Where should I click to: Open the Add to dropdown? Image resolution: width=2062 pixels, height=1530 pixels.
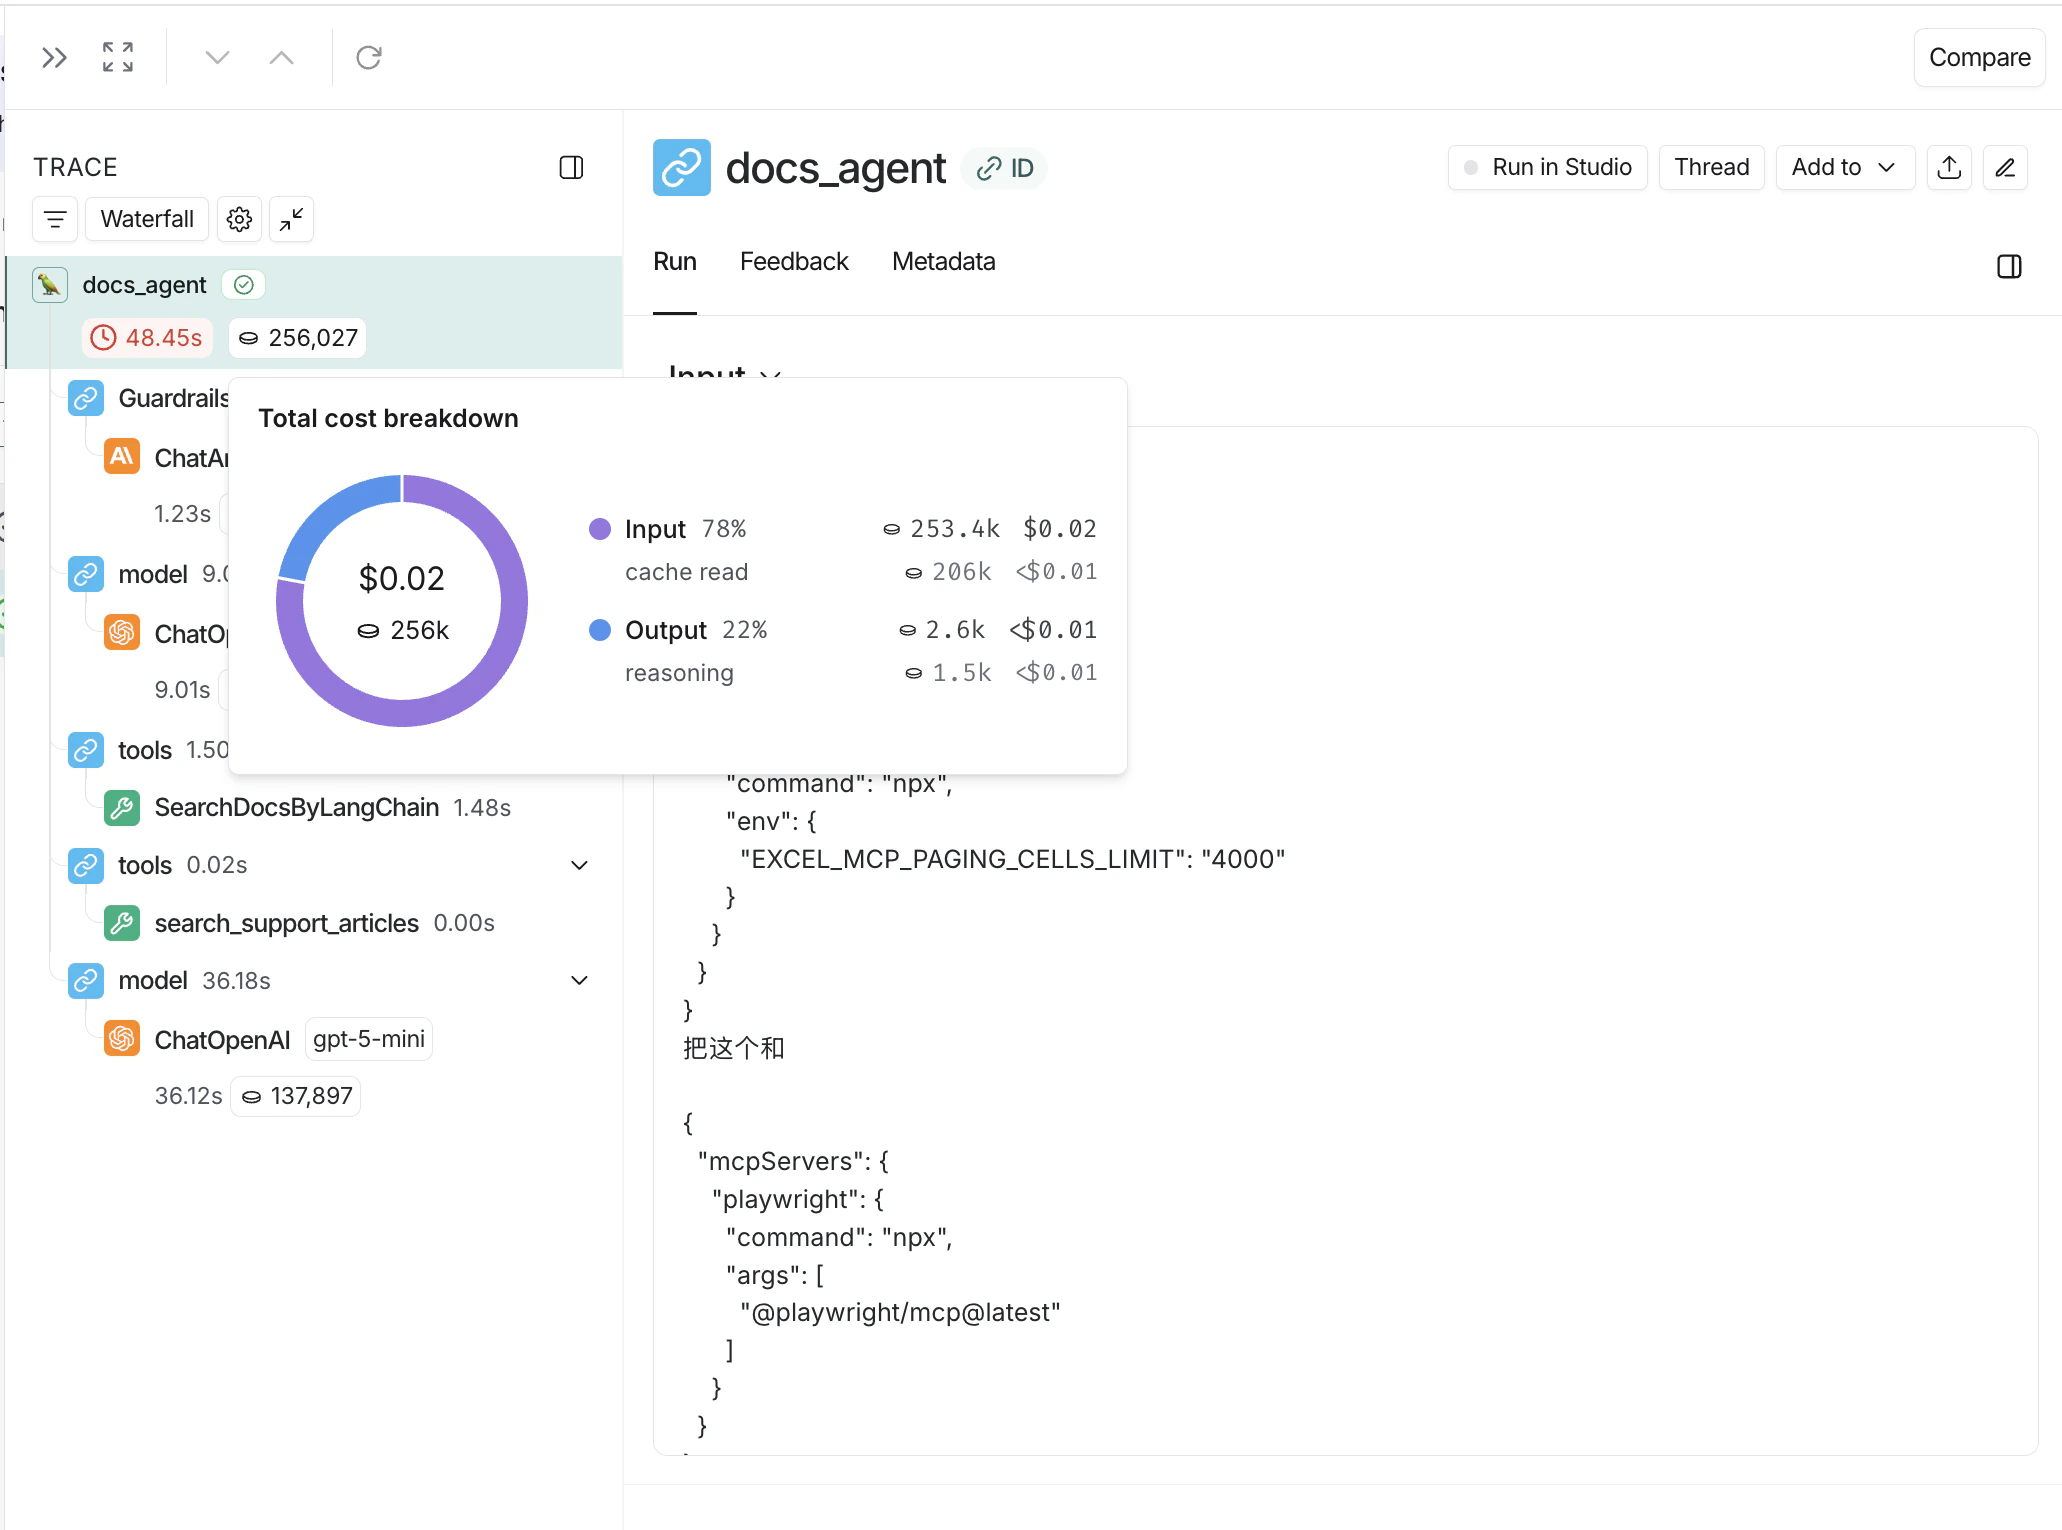click(x=1844, y=167)
